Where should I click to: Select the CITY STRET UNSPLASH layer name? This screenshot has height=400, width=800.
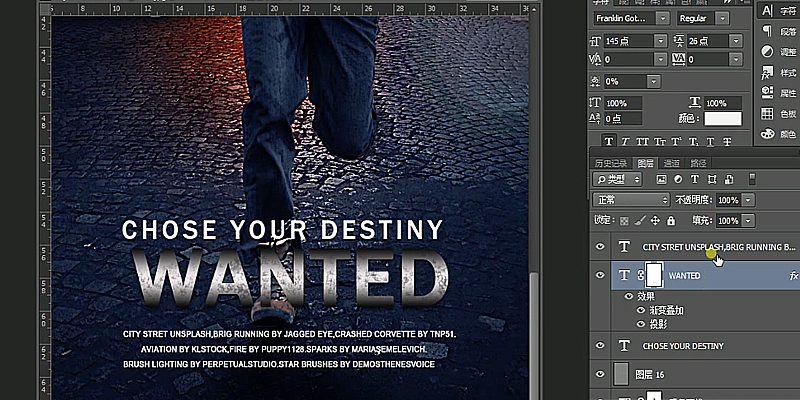719,247
